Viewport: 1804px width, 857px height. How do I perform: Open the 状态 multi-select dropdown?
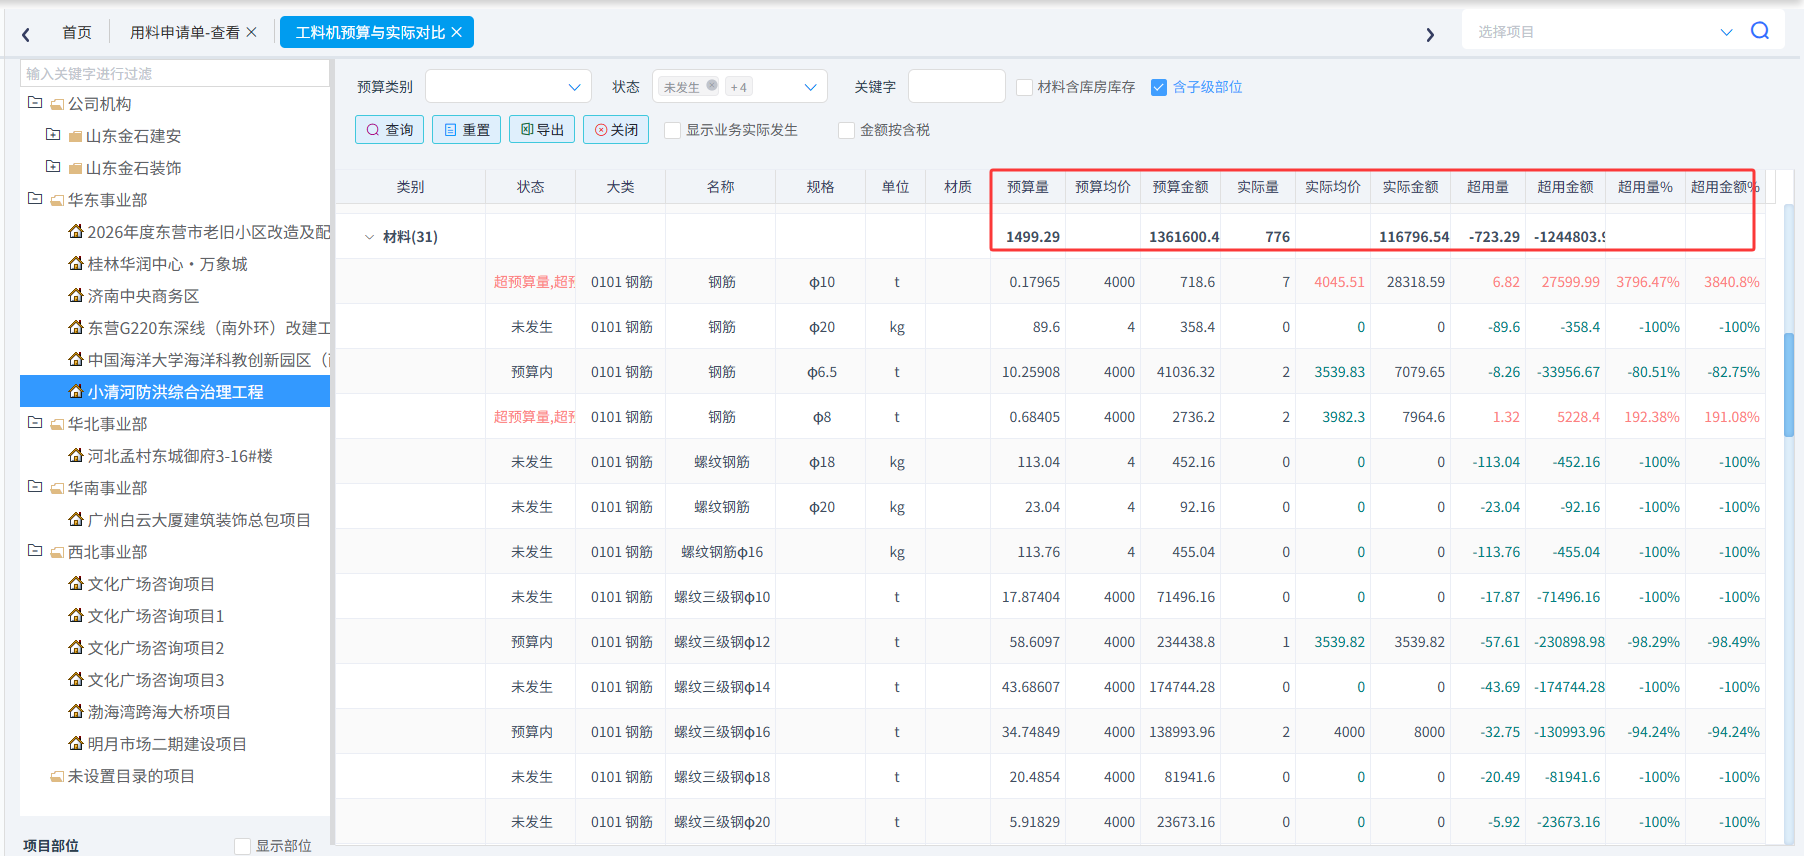[740, 86]
